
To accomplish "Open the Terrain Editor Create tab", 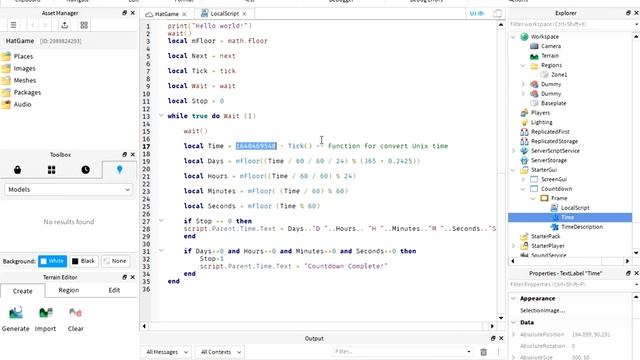I will tap(22, 291).
